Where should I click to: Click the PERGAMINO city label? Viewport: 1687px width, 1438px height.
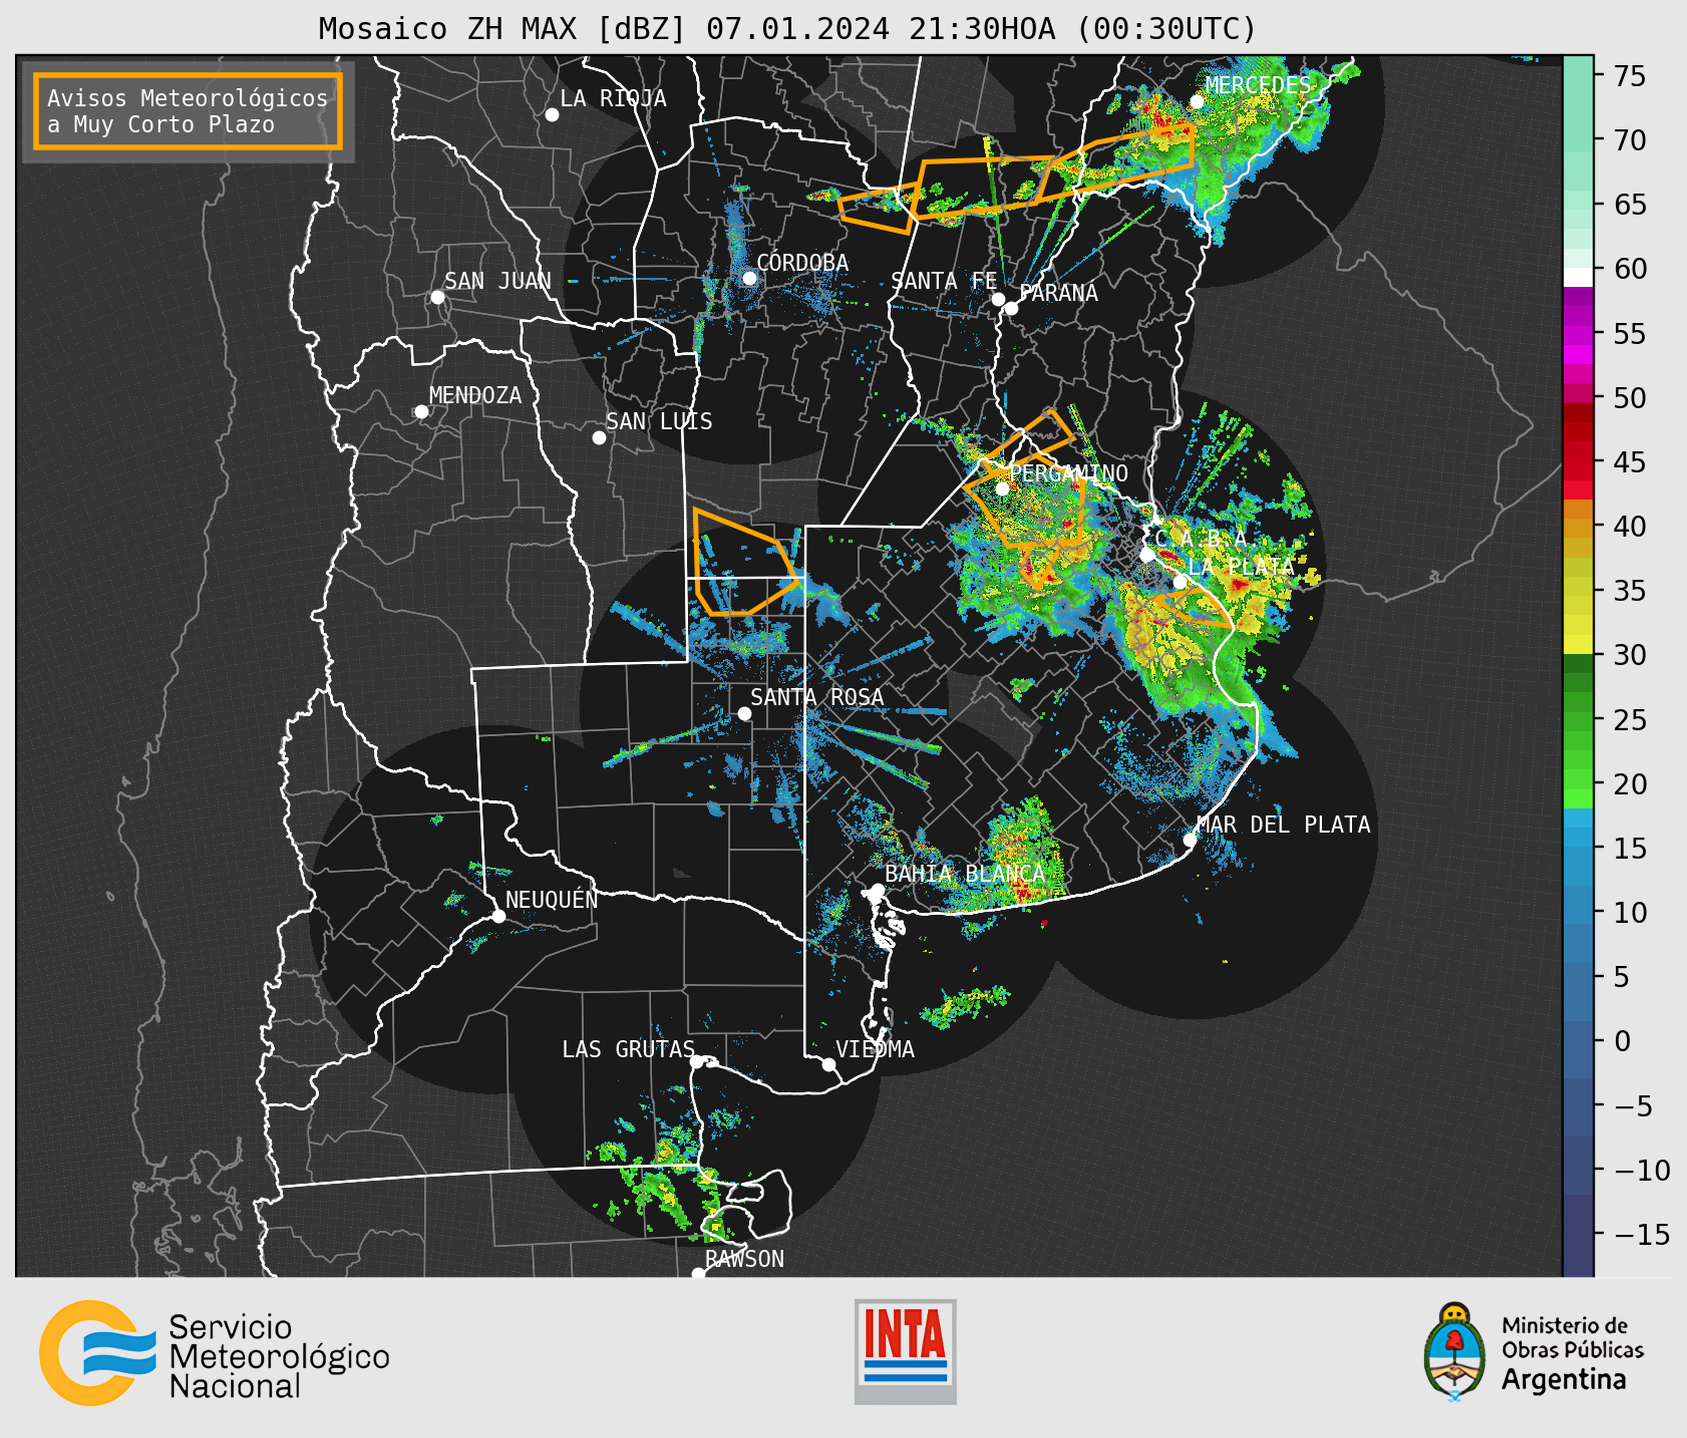pyautogui.click(x=1069, y=473)
